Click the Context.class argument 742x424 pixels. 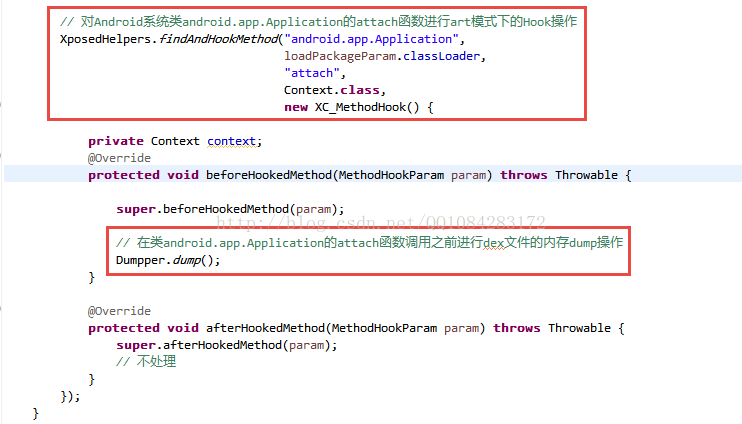tap(332, 90)
